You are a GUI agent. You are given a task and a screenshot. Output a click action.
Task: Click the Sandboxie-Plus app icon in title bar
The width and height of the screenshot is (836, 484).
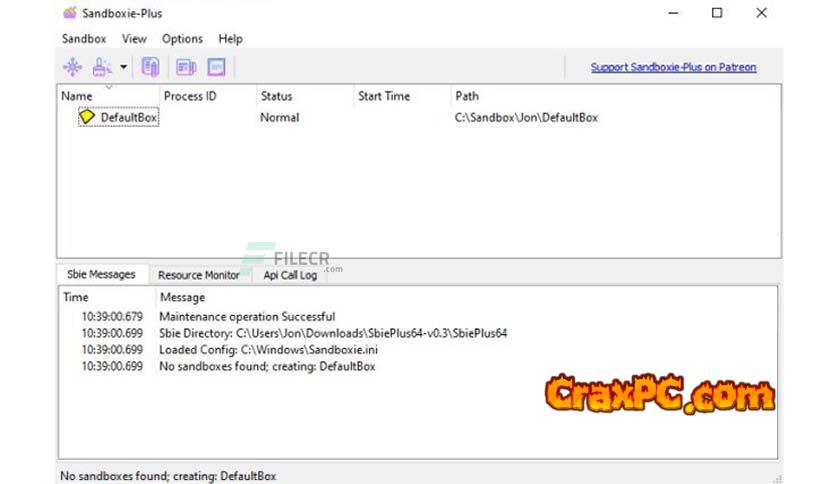point(70,13)
